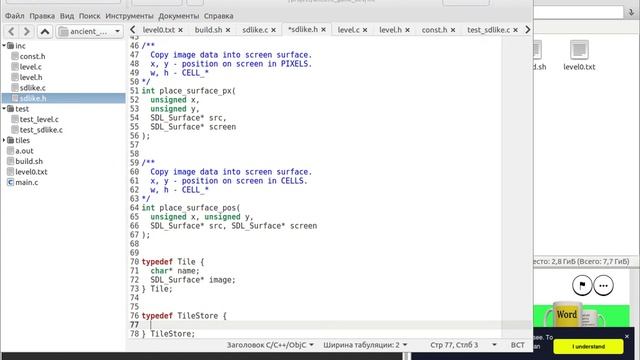Open the Поиск menu
Image resolution: width=640 pixels, height=360 pixels.
tap(89, 16)
